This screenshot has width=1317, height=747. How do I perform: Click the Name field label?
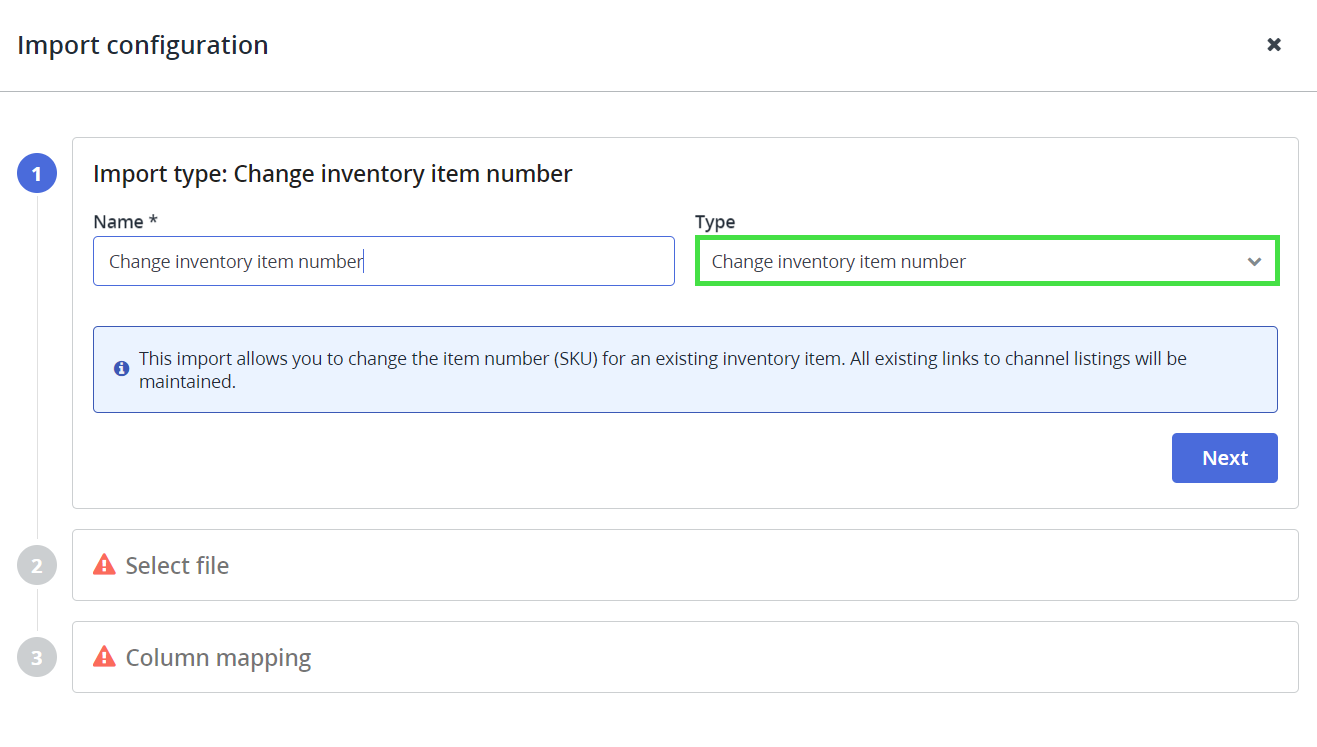[x=126, y=222]
